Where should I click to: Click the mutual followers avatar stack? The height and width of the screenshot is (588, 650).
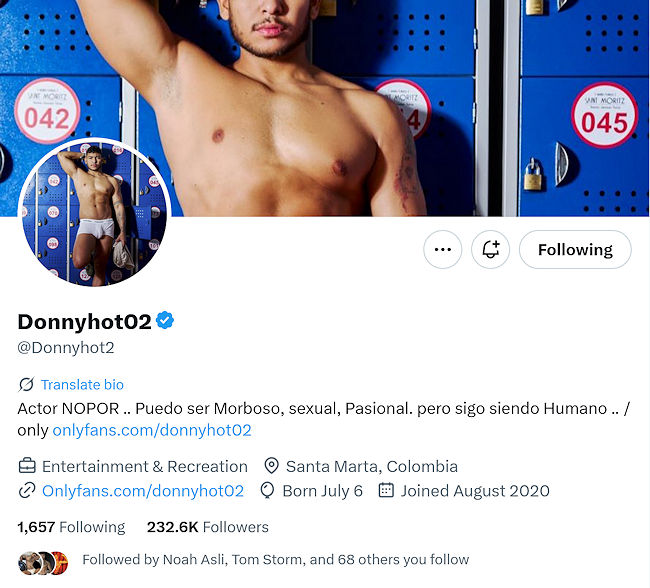43,563
